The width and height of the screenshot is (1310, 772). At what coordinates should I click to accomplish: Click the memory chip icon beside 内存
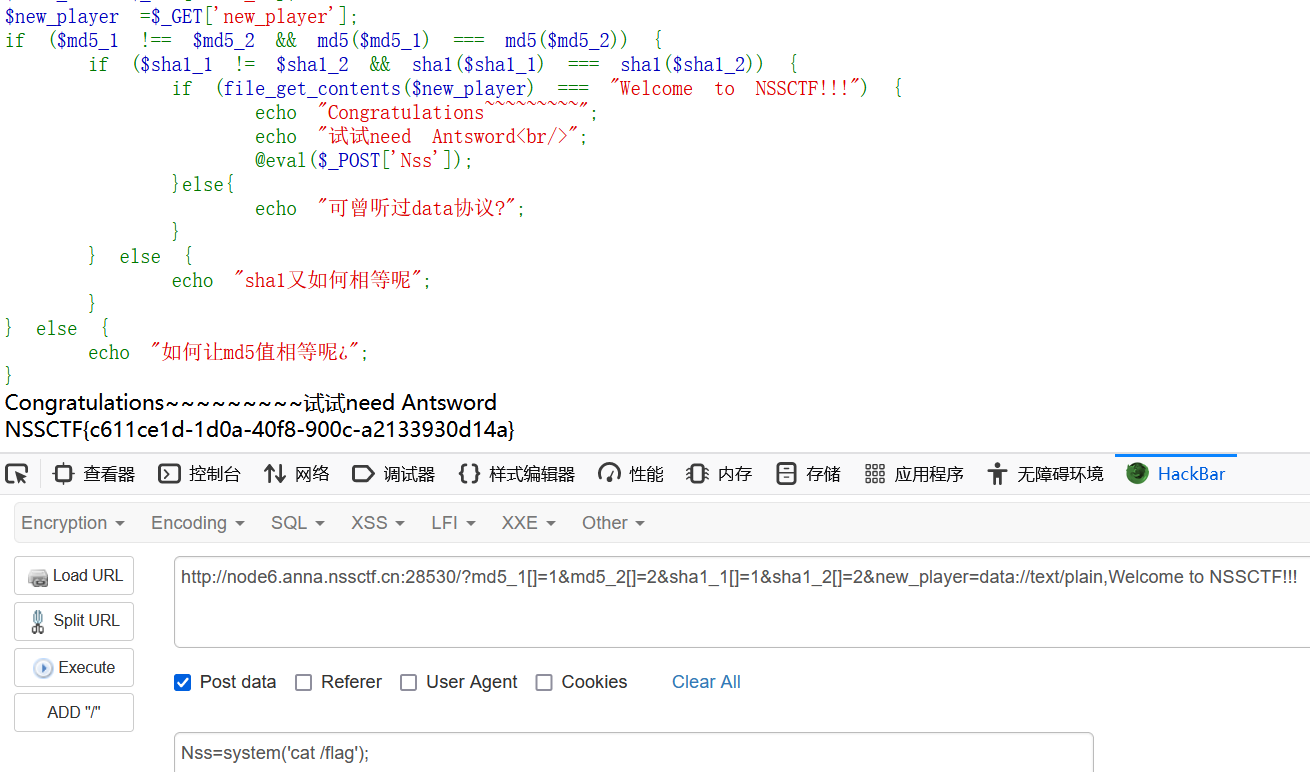point(698,474)
